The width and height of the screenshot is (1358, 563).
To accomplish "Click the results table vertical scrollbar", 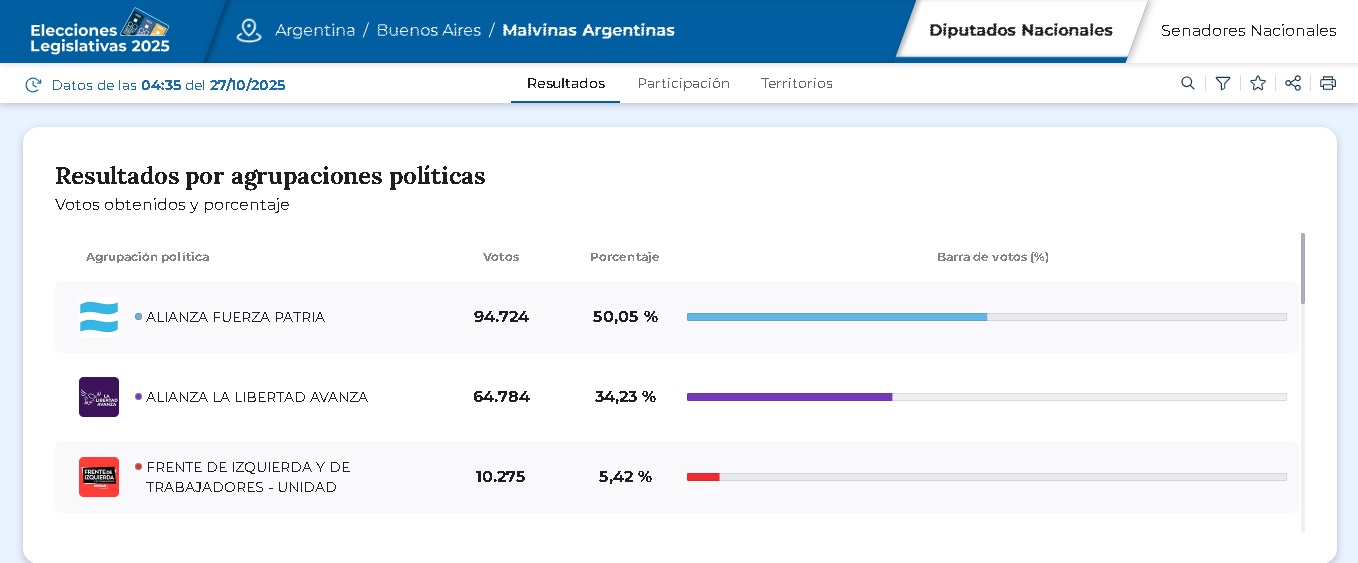I will [1303, 269].
